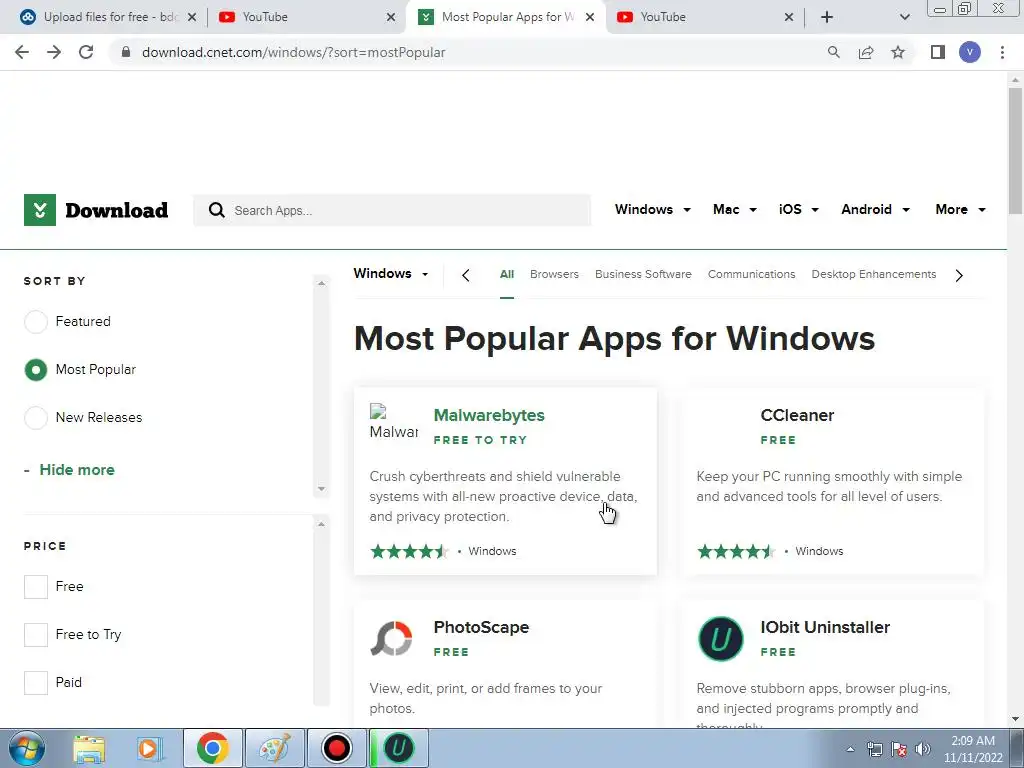Open the Malwarebytes app link
Screen dimensions: 1024x768
pos(489,415)
